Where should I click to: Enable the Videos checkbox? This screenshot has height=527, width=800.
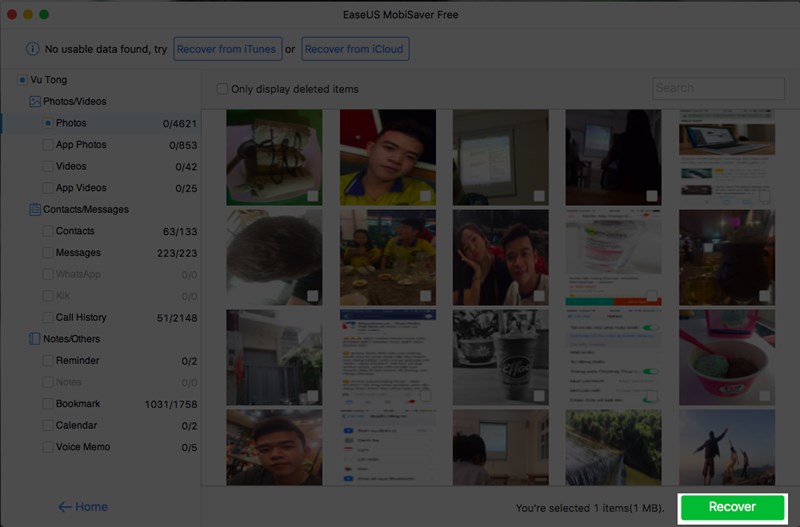coord(47,166)
